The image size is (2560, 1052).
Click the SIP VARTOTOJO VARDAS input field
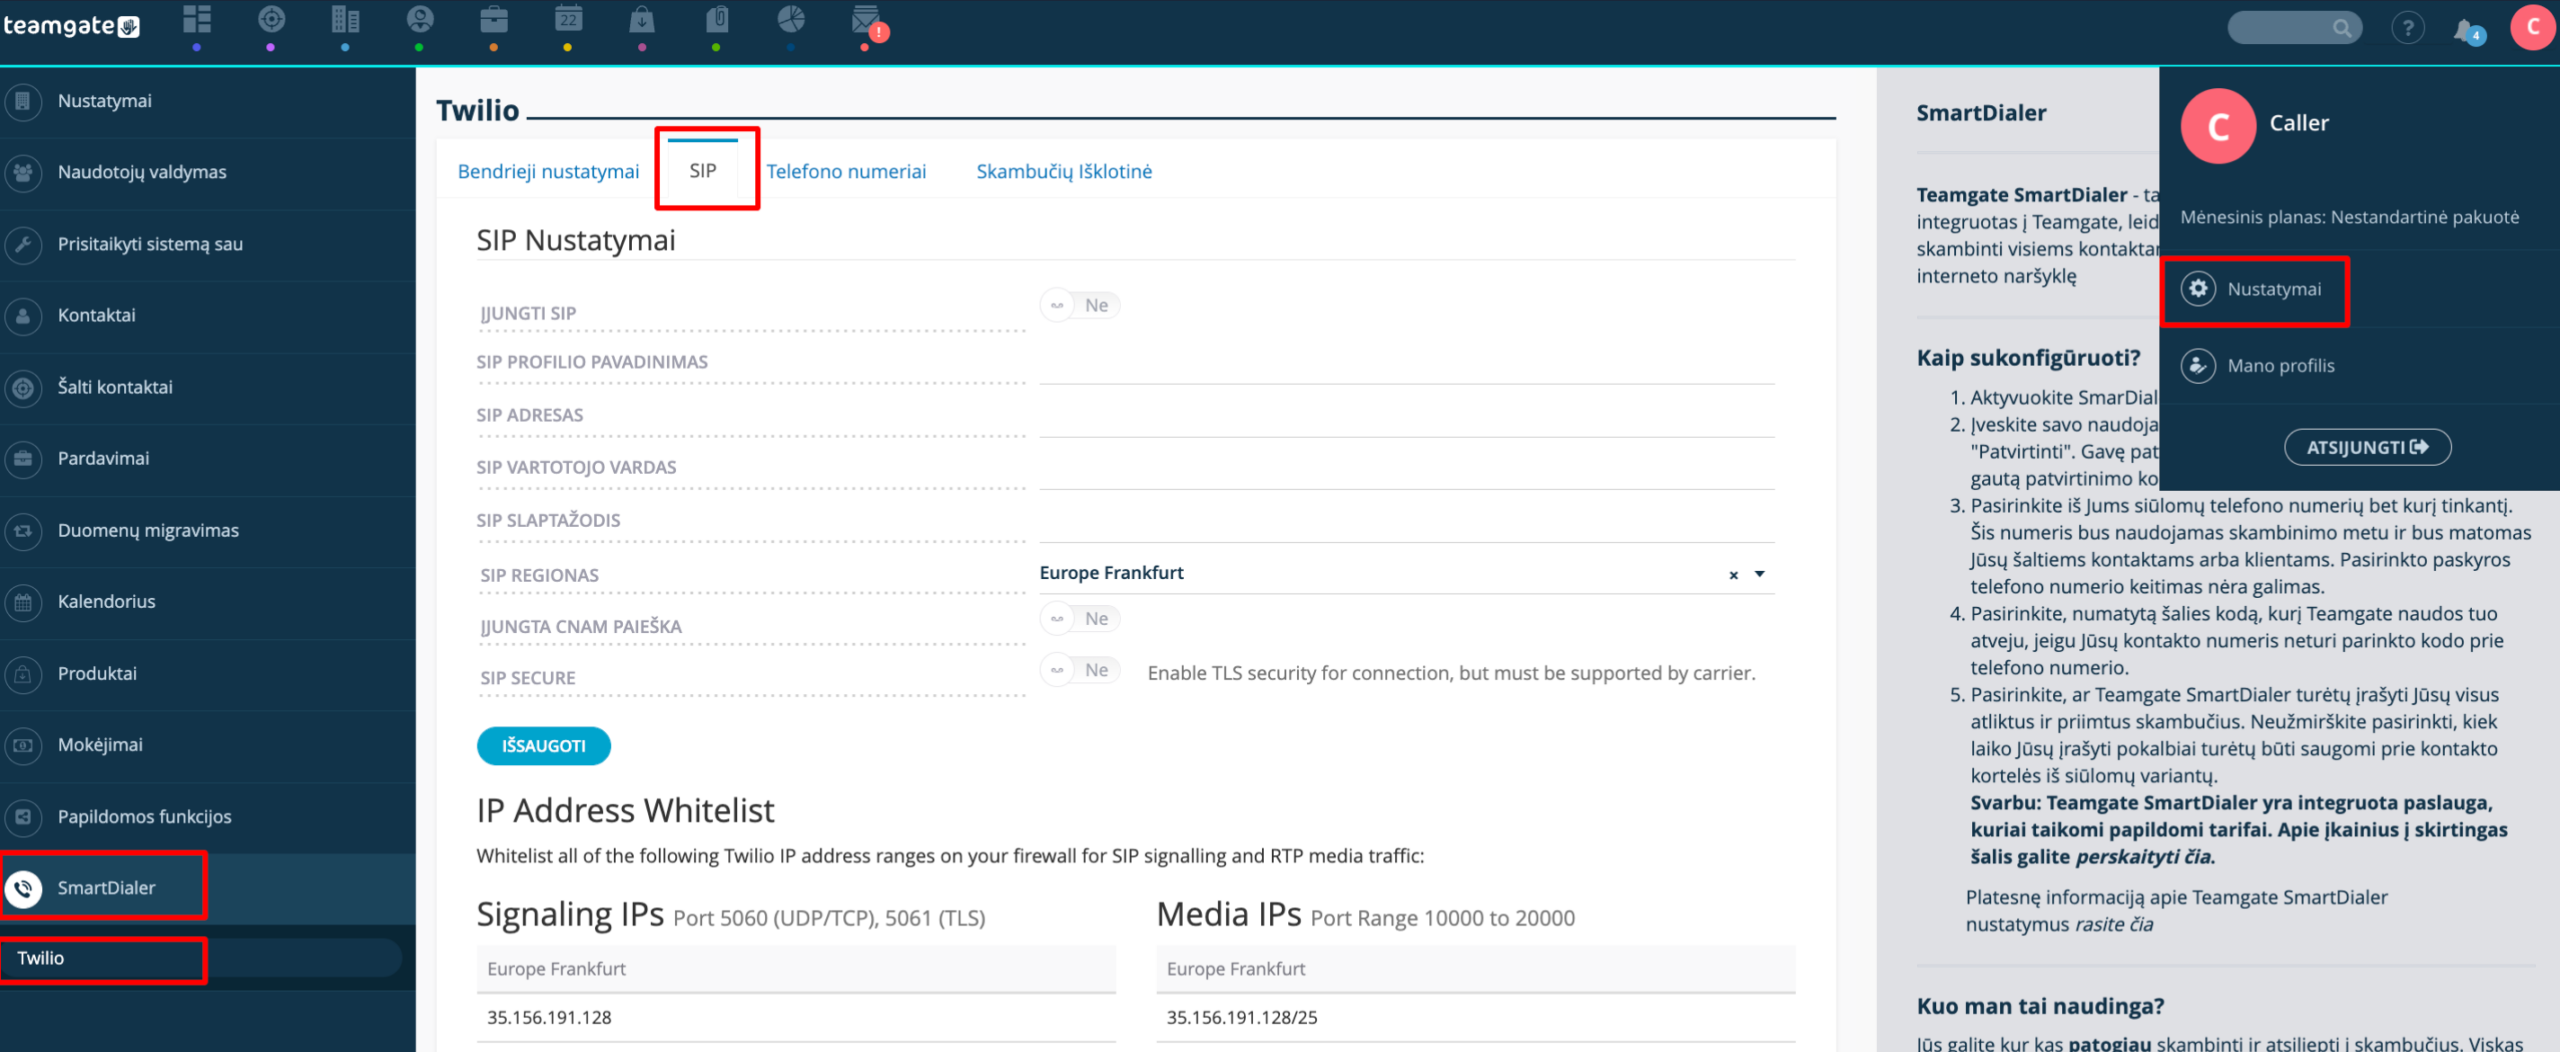coord(1407,470)
